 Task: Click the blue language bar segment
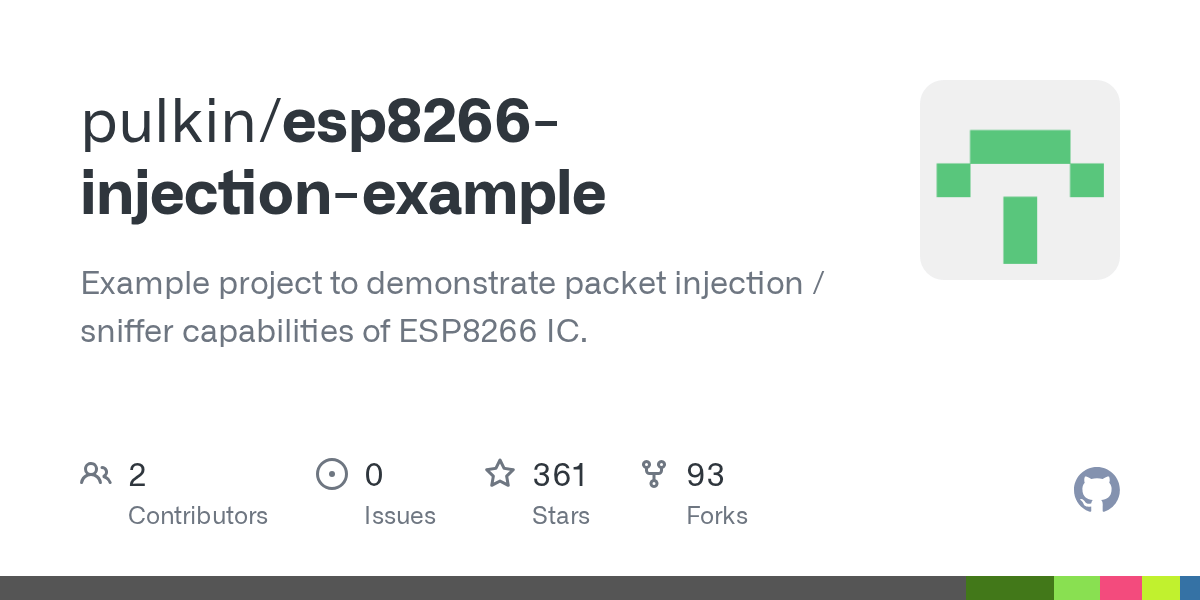click(1190, 588)
